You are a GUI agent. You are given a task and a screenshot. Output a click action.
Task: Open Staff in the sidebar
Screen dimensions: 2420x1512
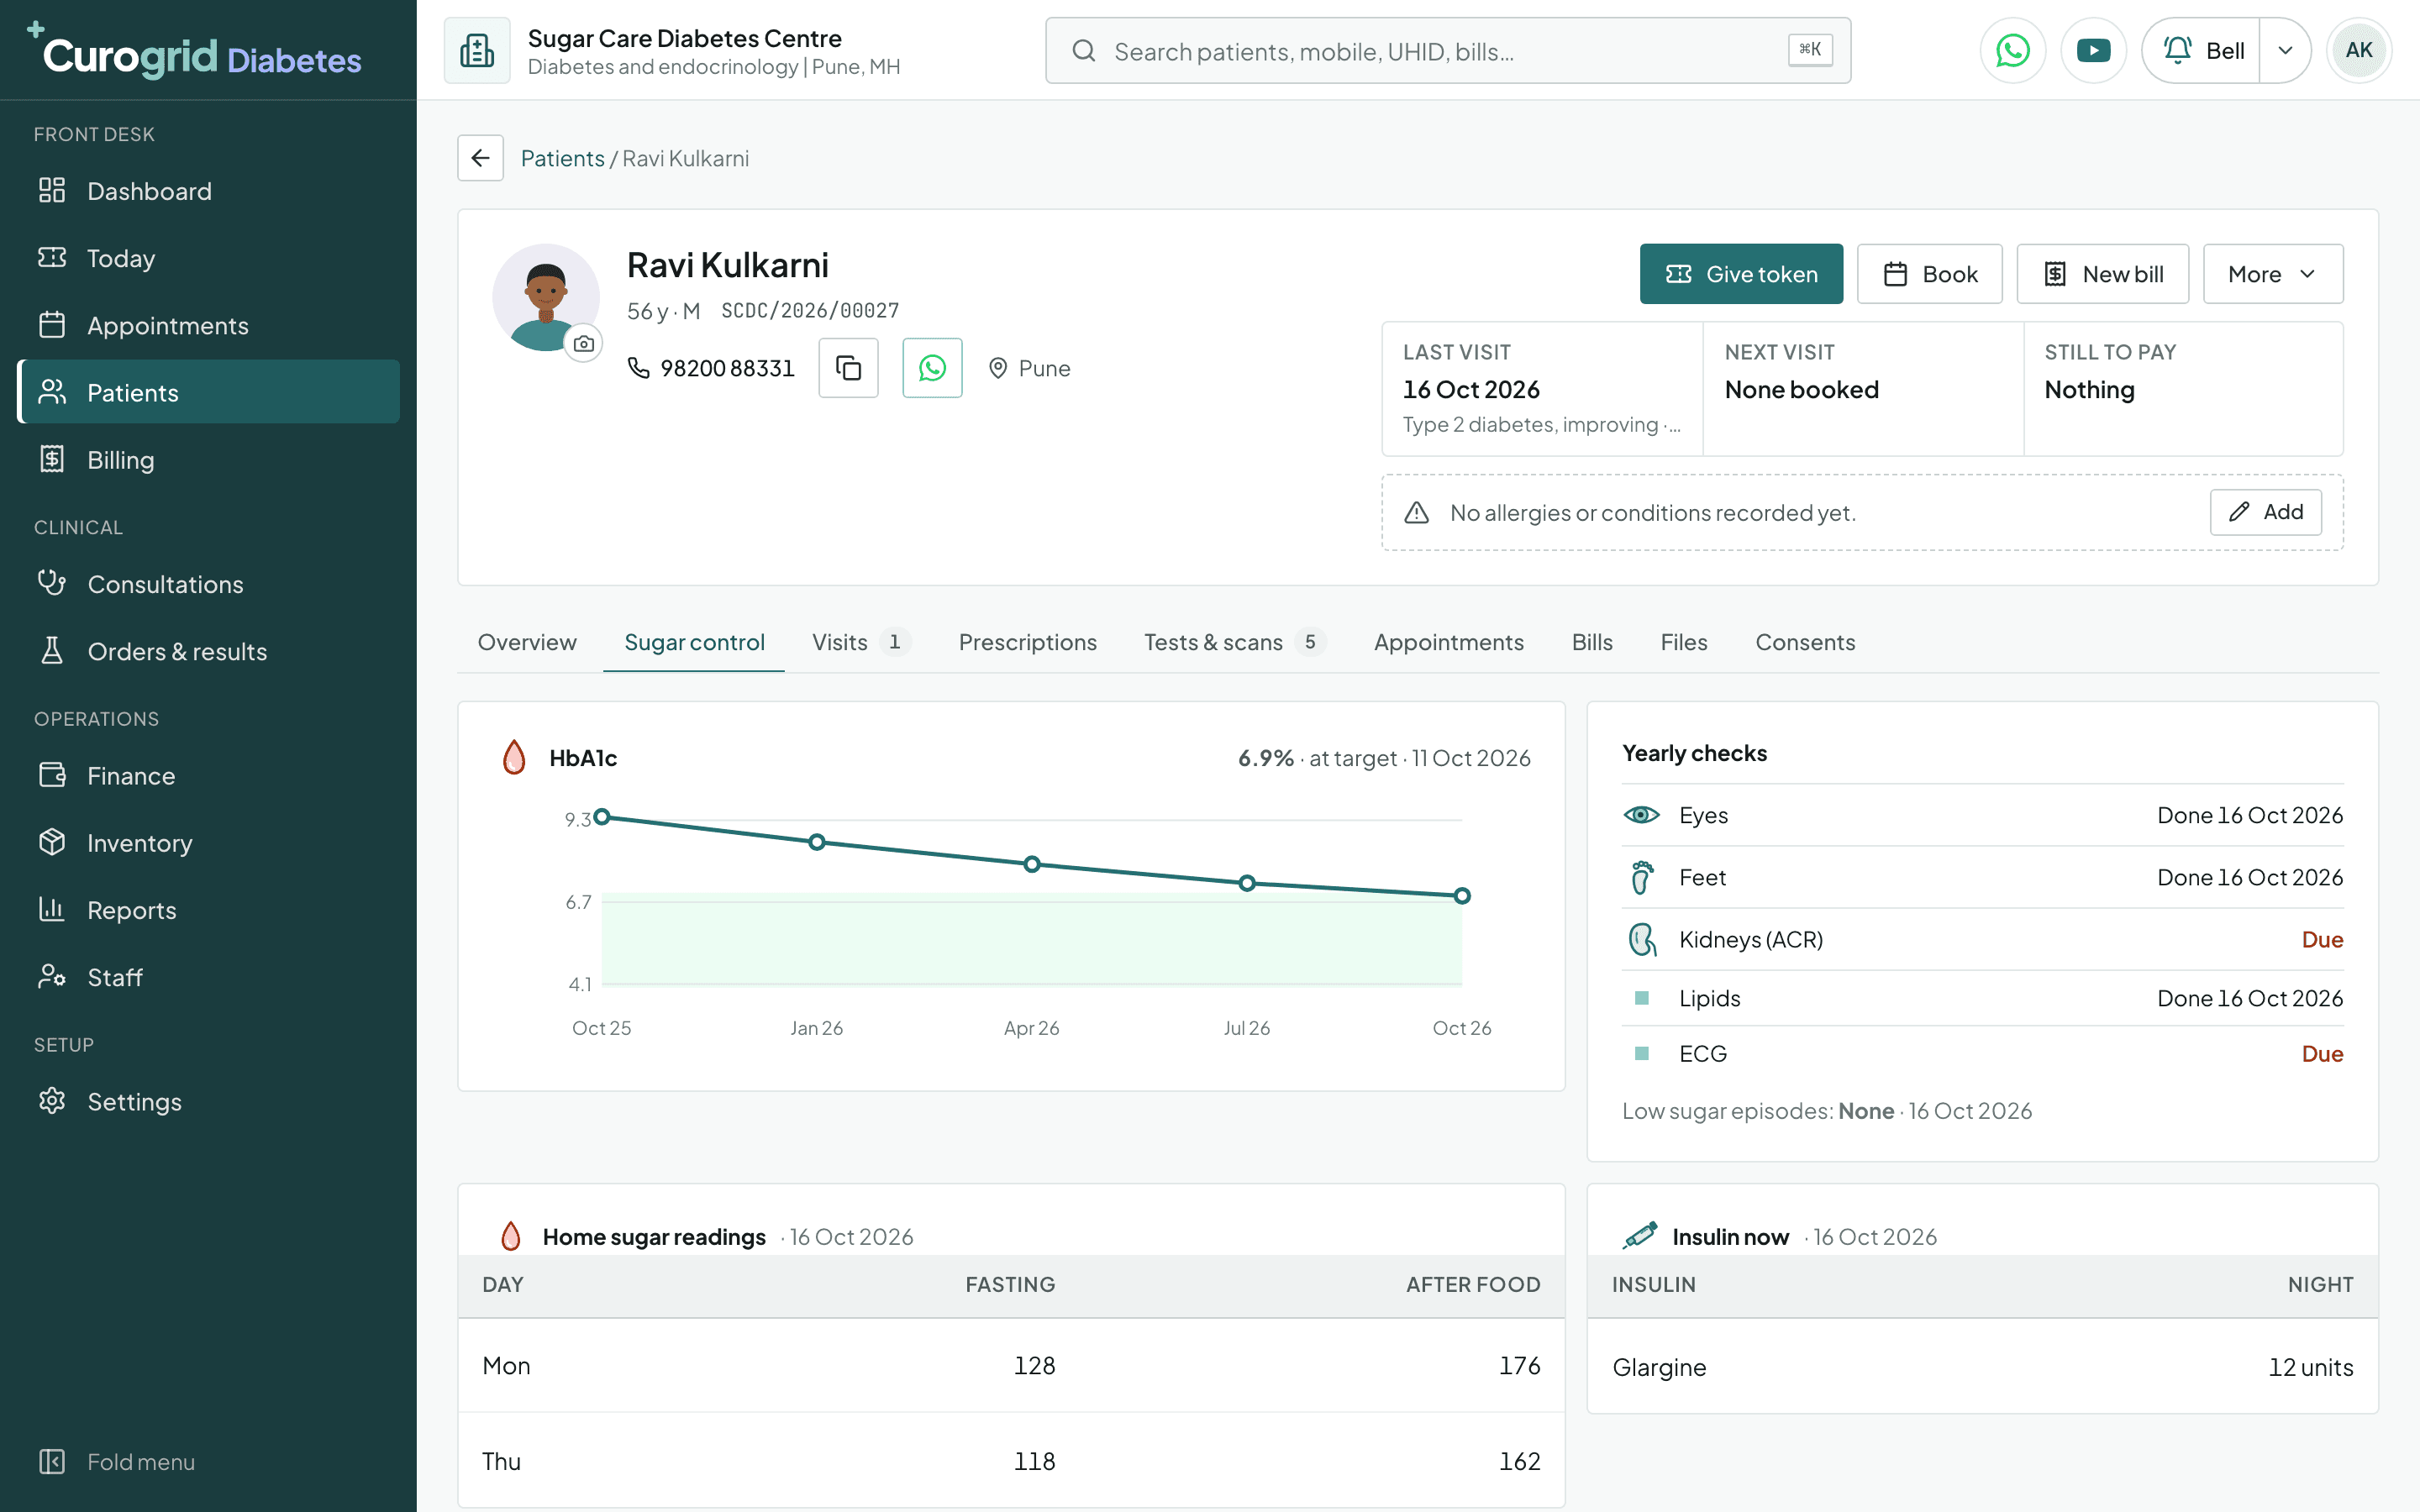point(208,977)
